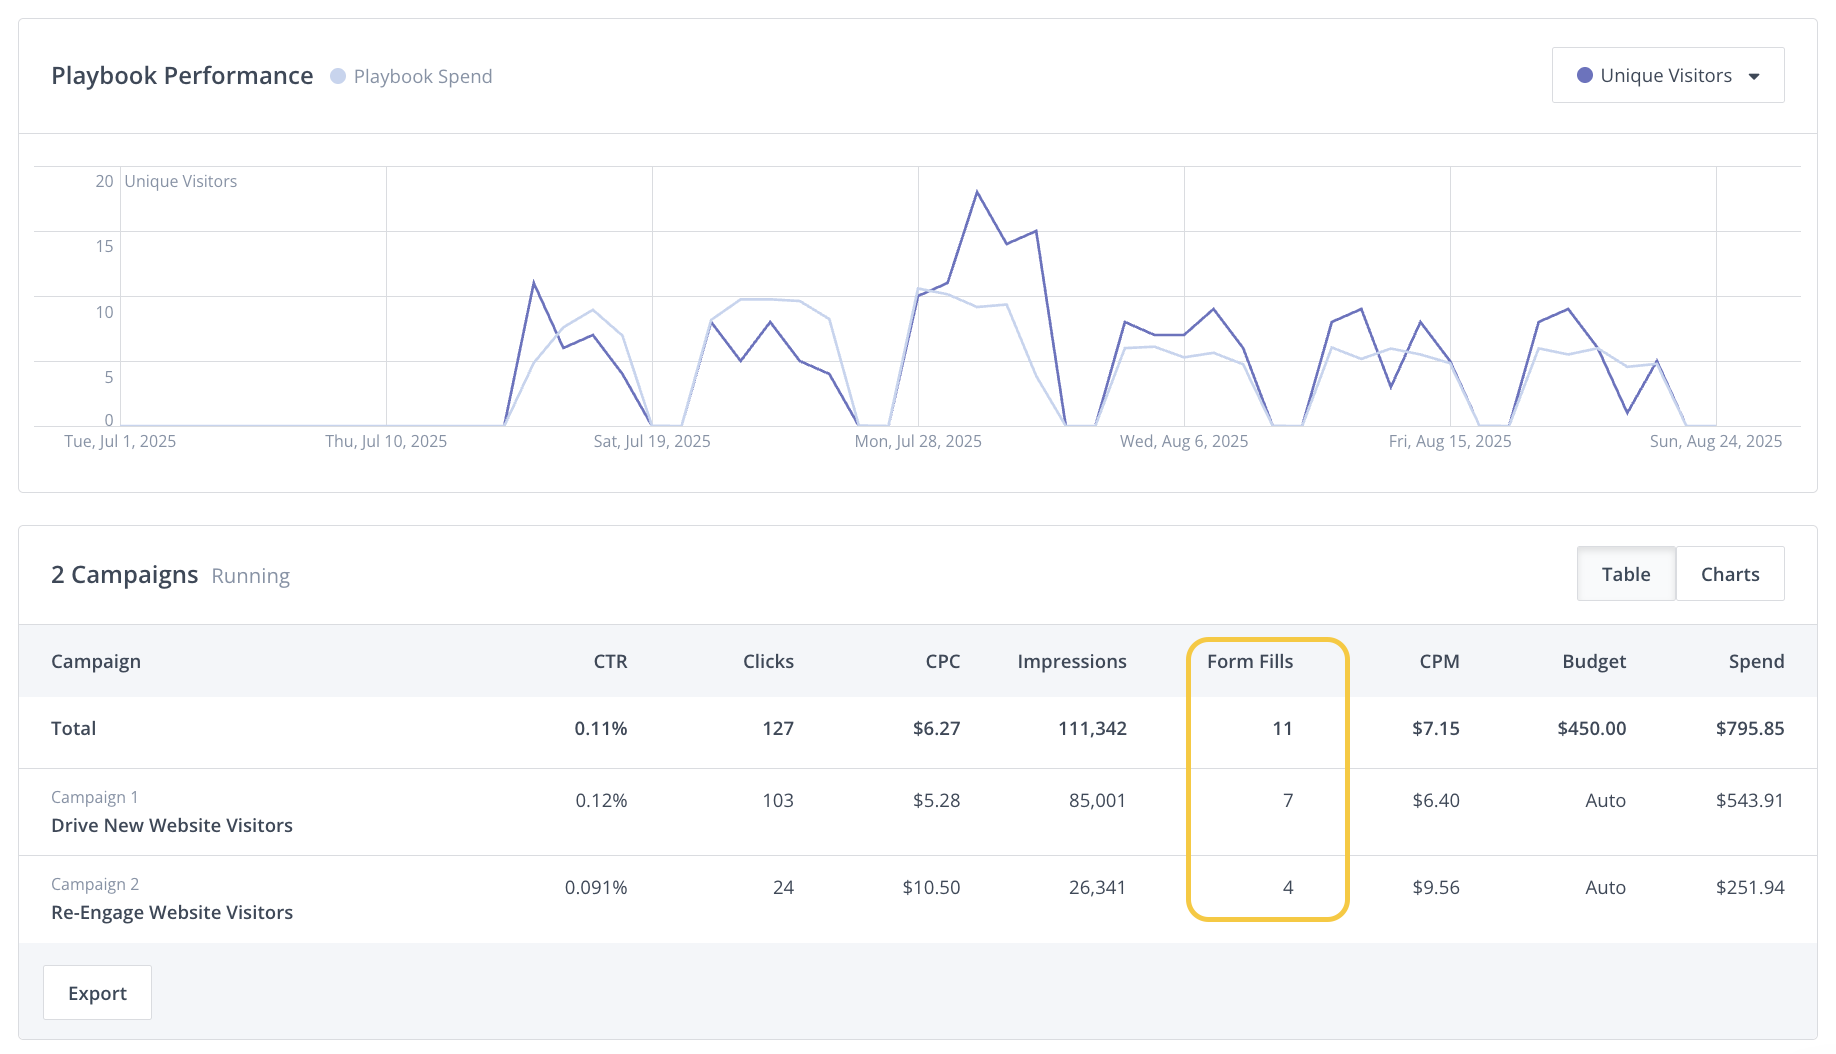Image resolution: width=1836 pixels, height=1054 pixels.
Task: Click the Playbook Spend legend dot
Action: coord(338,76)
